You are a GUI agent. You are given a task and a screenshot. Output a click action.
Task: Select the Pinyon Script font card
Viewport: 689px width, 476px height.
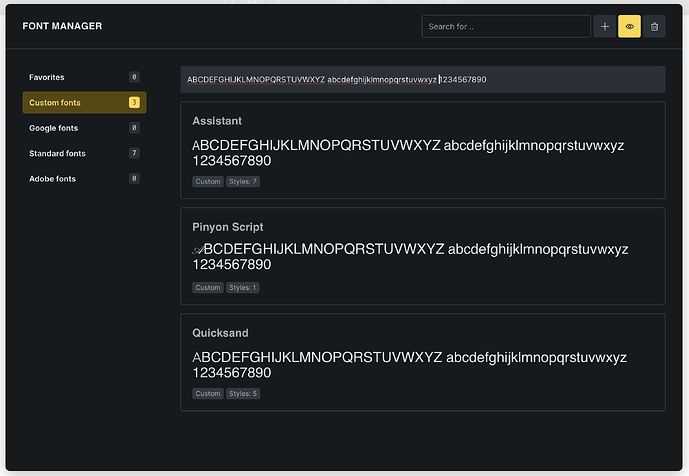tap(423, 256)
